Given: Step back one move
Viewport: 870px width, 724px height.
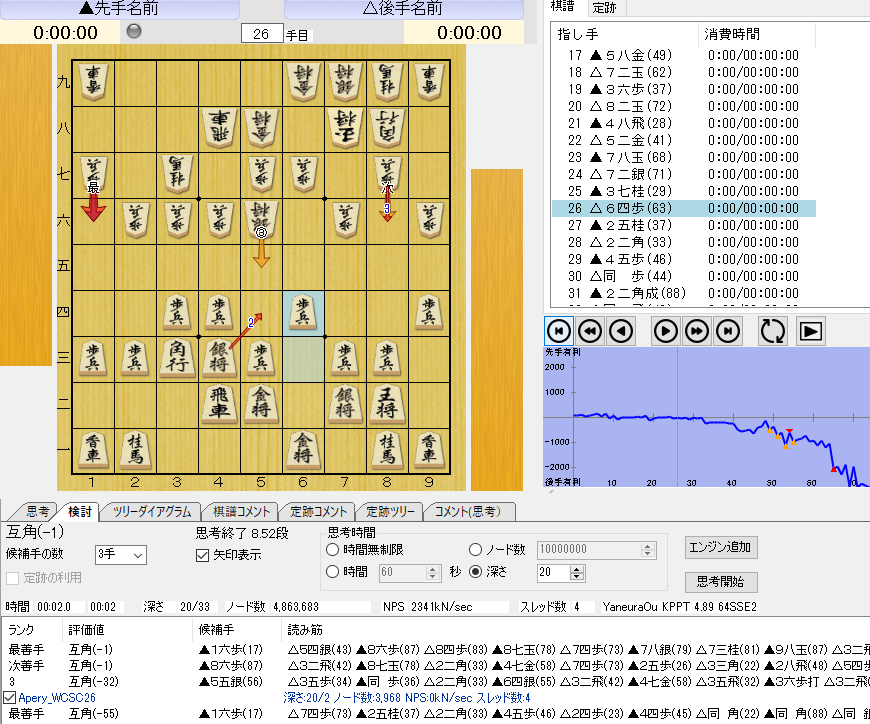Looking at the screenshot, I should pos(621,331).
